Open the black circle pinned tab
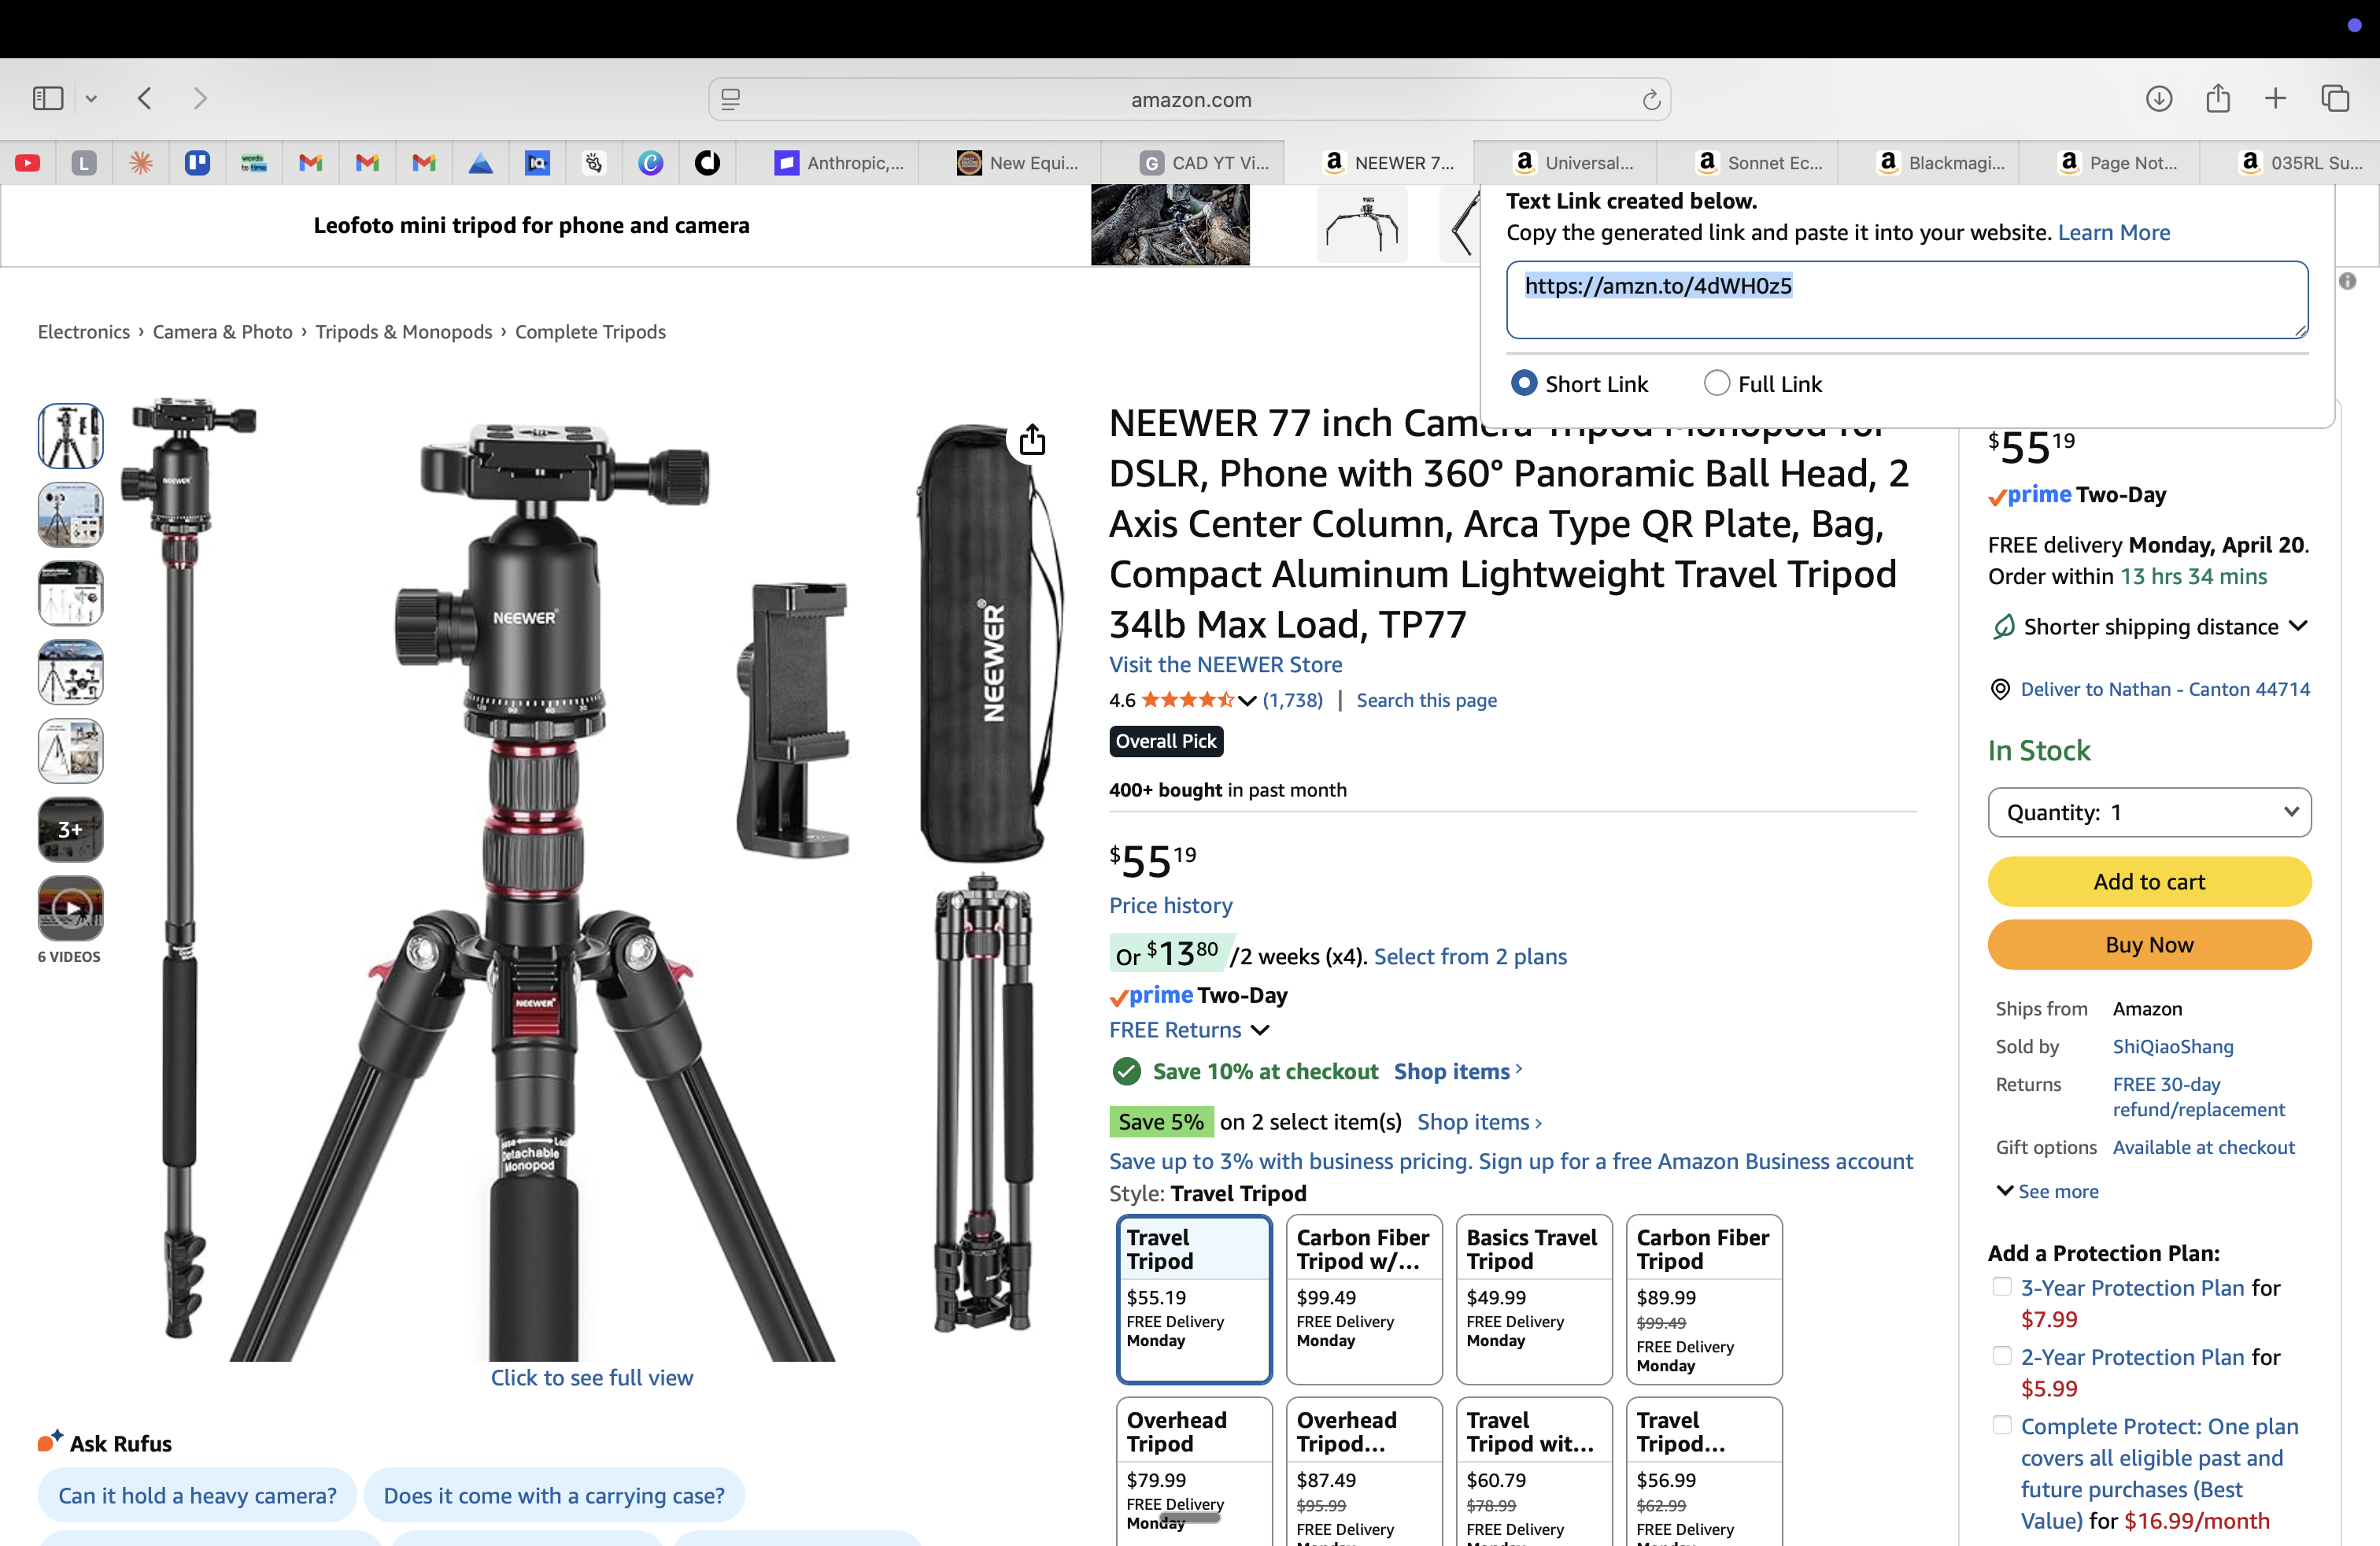The width and height of the screenshot is (2380, 1546). pos(708,162)
